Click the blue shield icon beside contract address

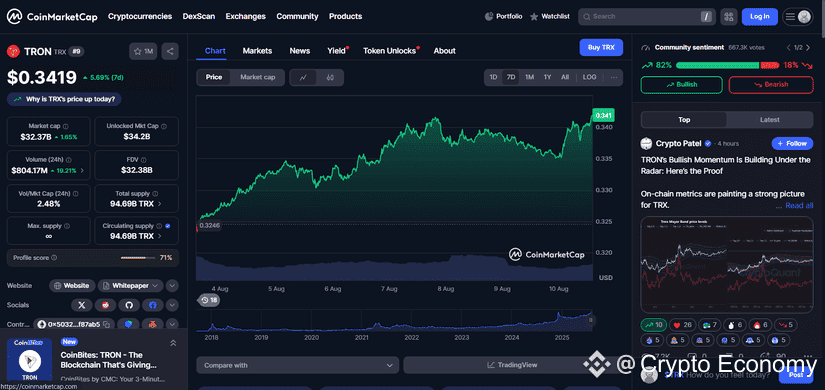tap(128, 324)
